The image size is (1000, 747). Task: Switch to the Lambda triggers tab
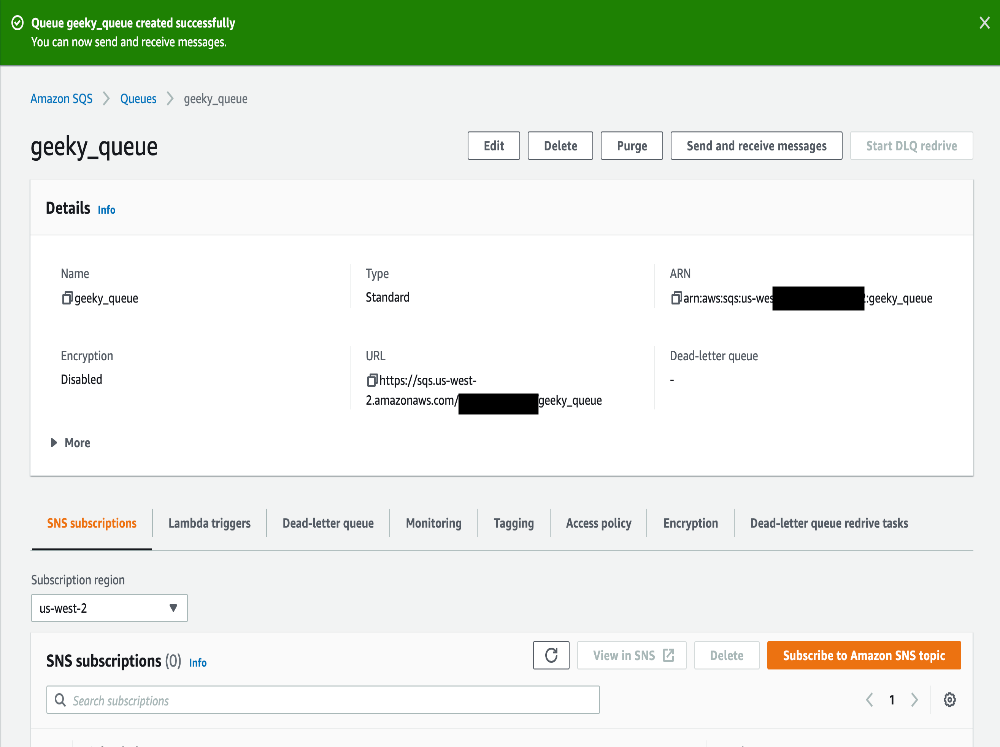coord(209,523)
